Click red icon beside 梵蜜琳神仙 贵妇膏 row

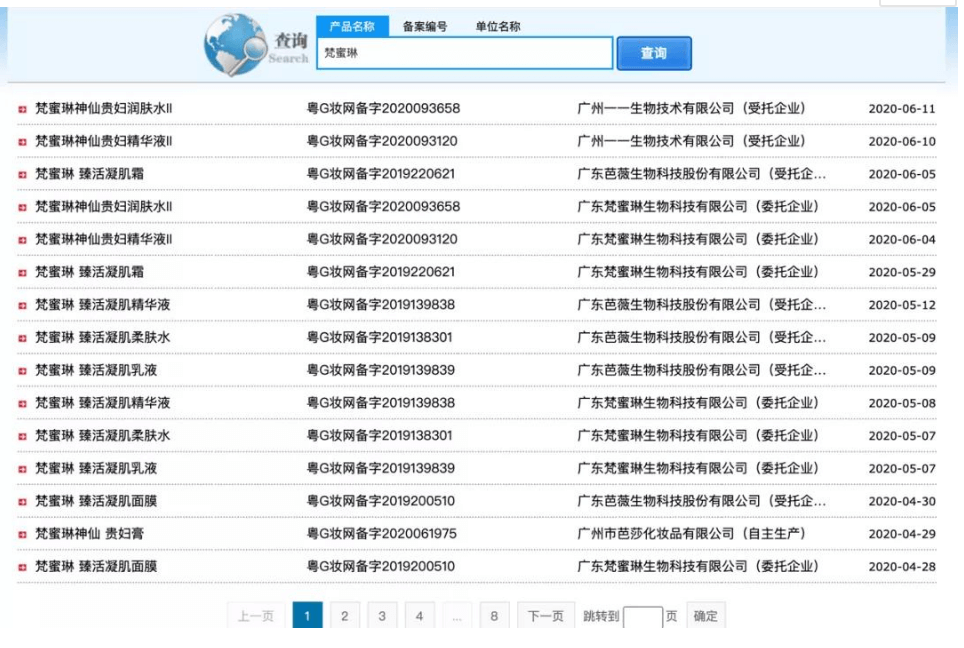(22, 534)
